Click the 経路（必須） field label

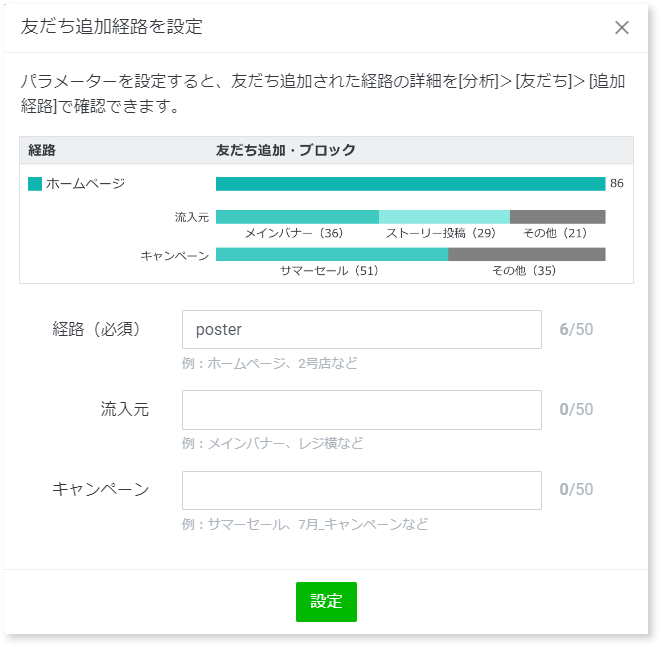tap(96, 329)
